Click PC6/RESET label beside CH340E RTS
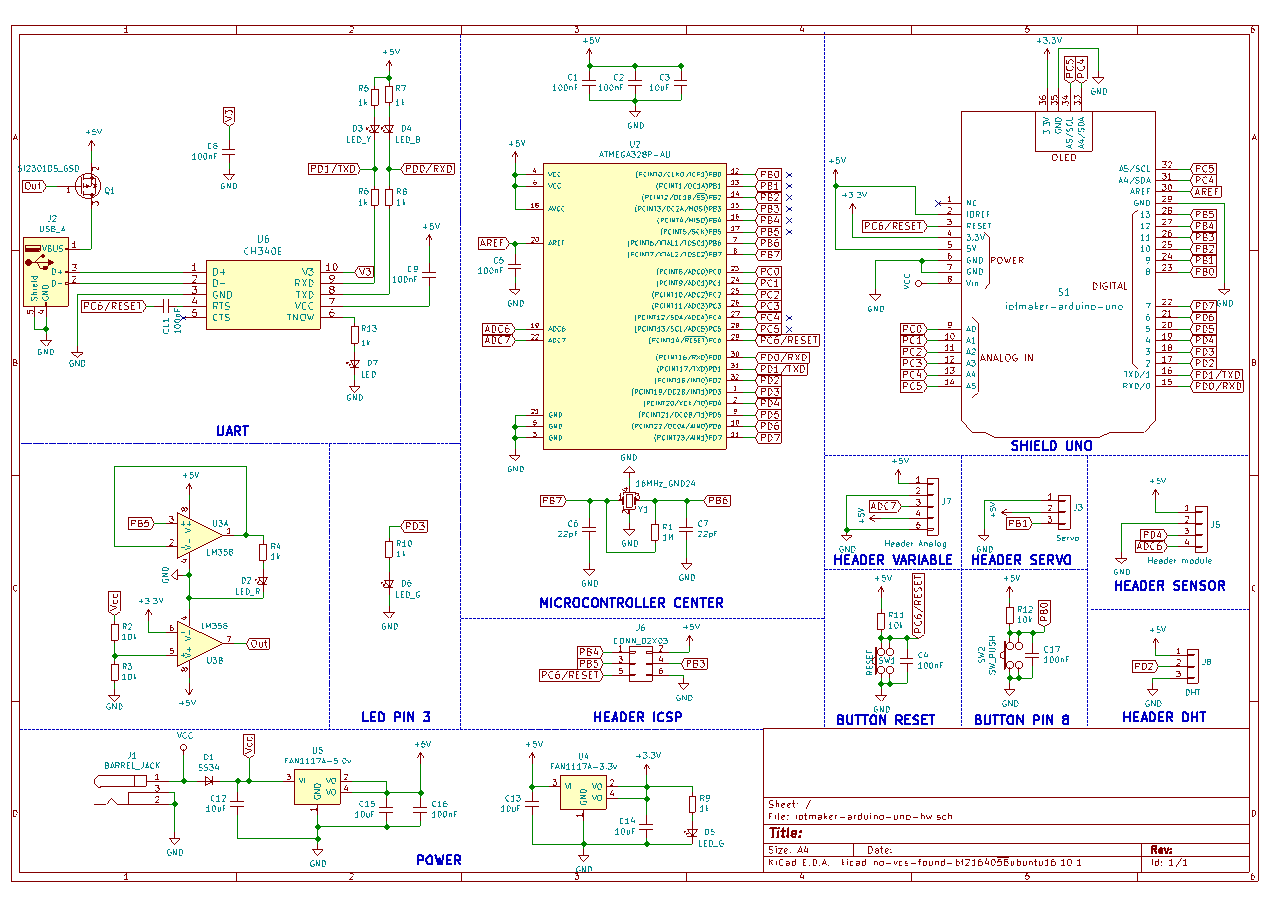1269x906 pixels. [x=112, y=305]
